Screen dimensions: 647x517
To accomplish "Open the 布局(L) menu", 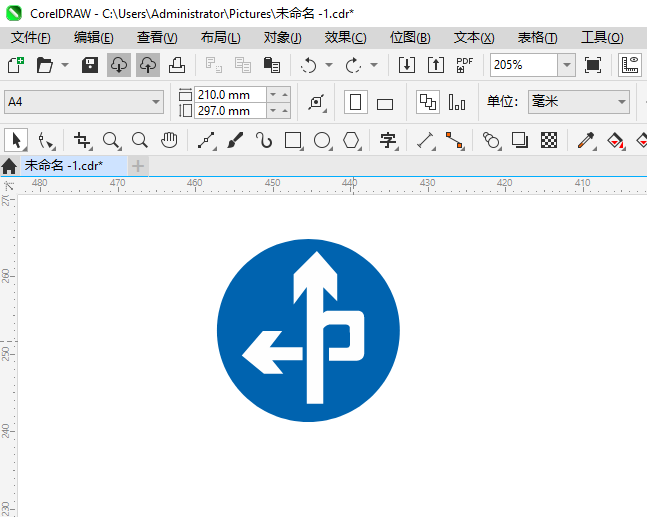I will pyautogui.click(x=220, y=38).
